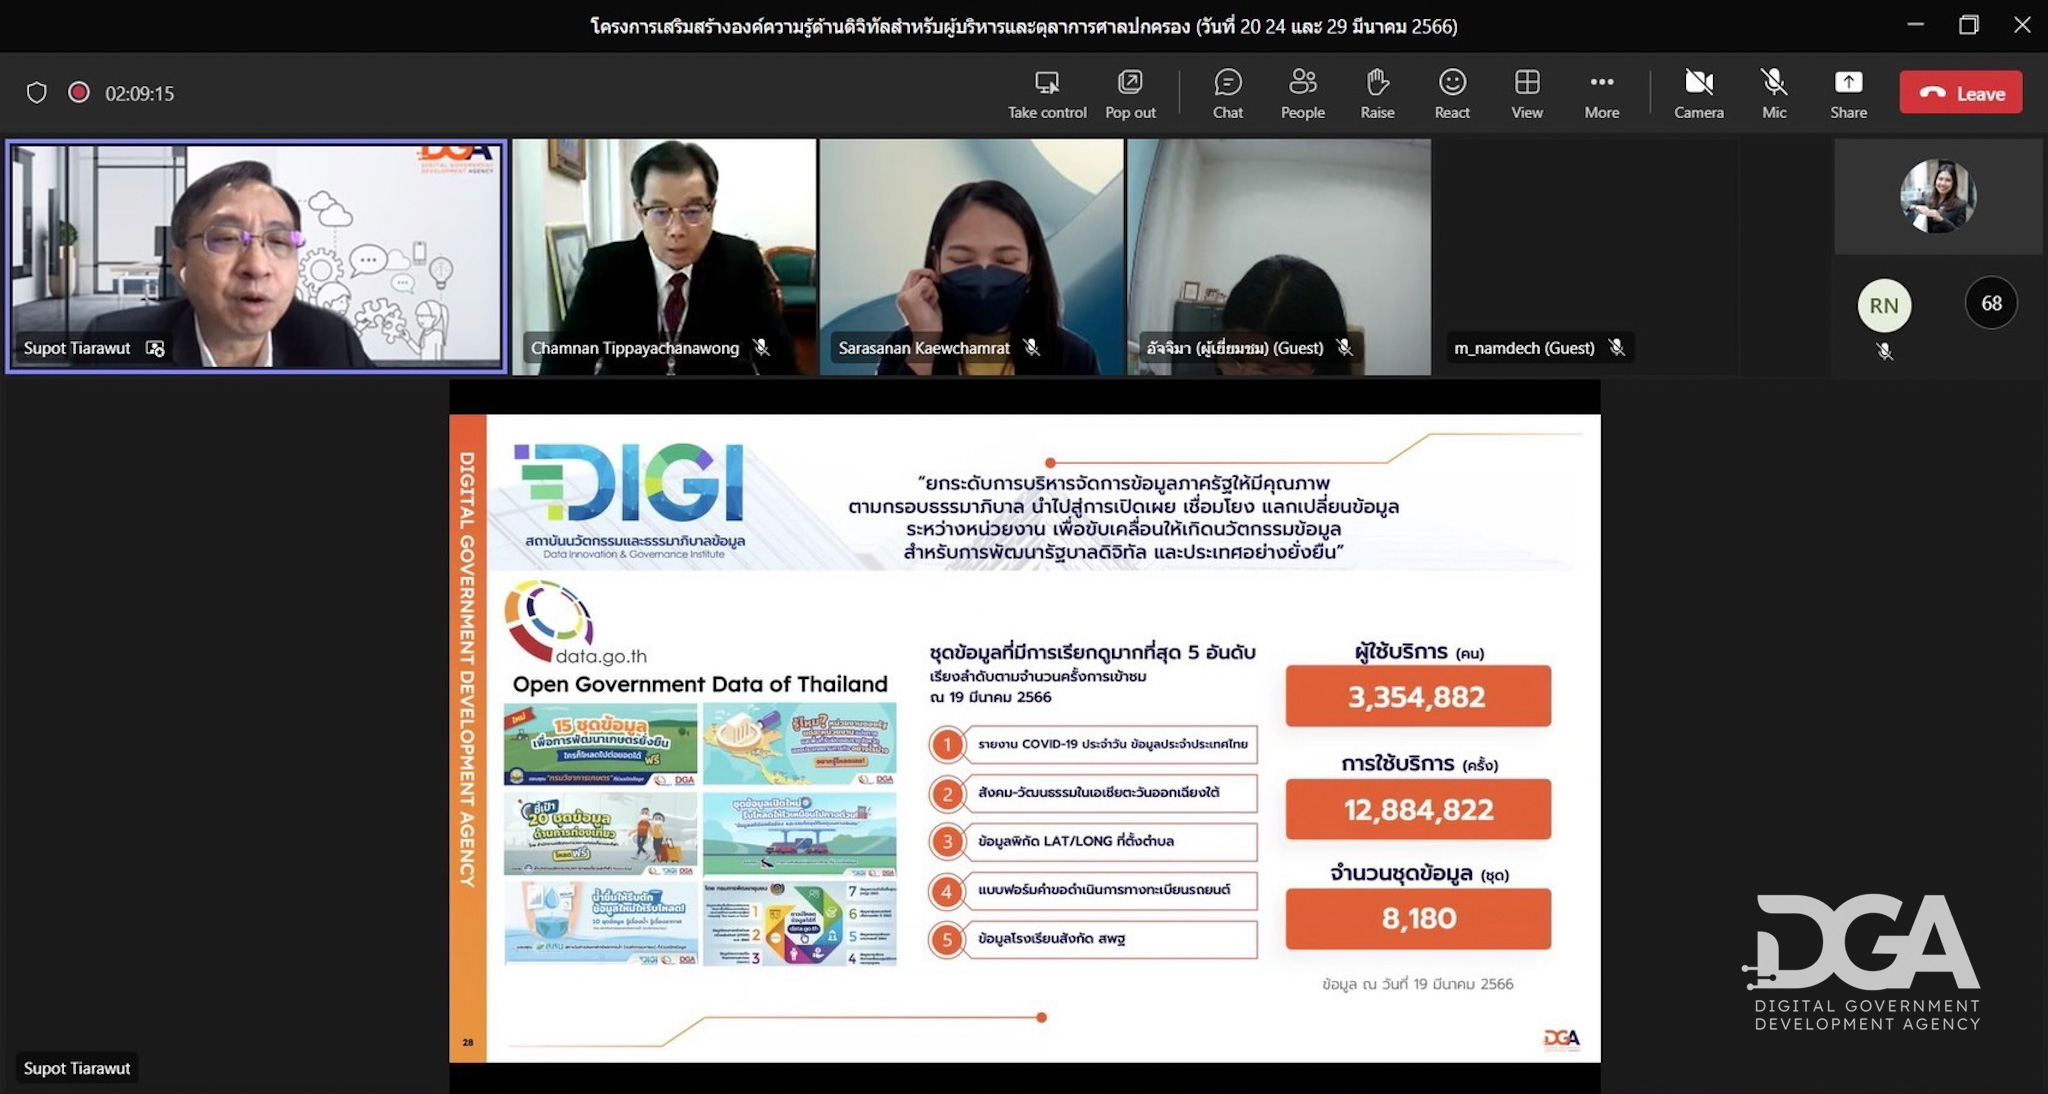The height and width of the screenshot is (1094, 2048).
Task: Click the shield security icon
Action: pyautogui.click(x=37, y=93)
